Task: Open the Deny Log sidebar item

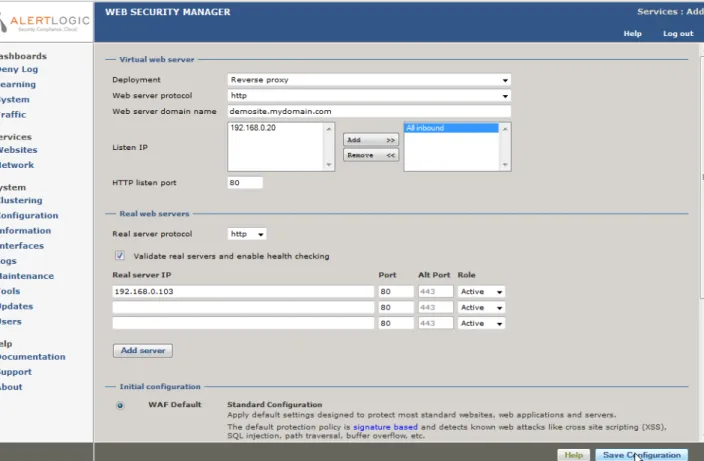Action: 19,69
